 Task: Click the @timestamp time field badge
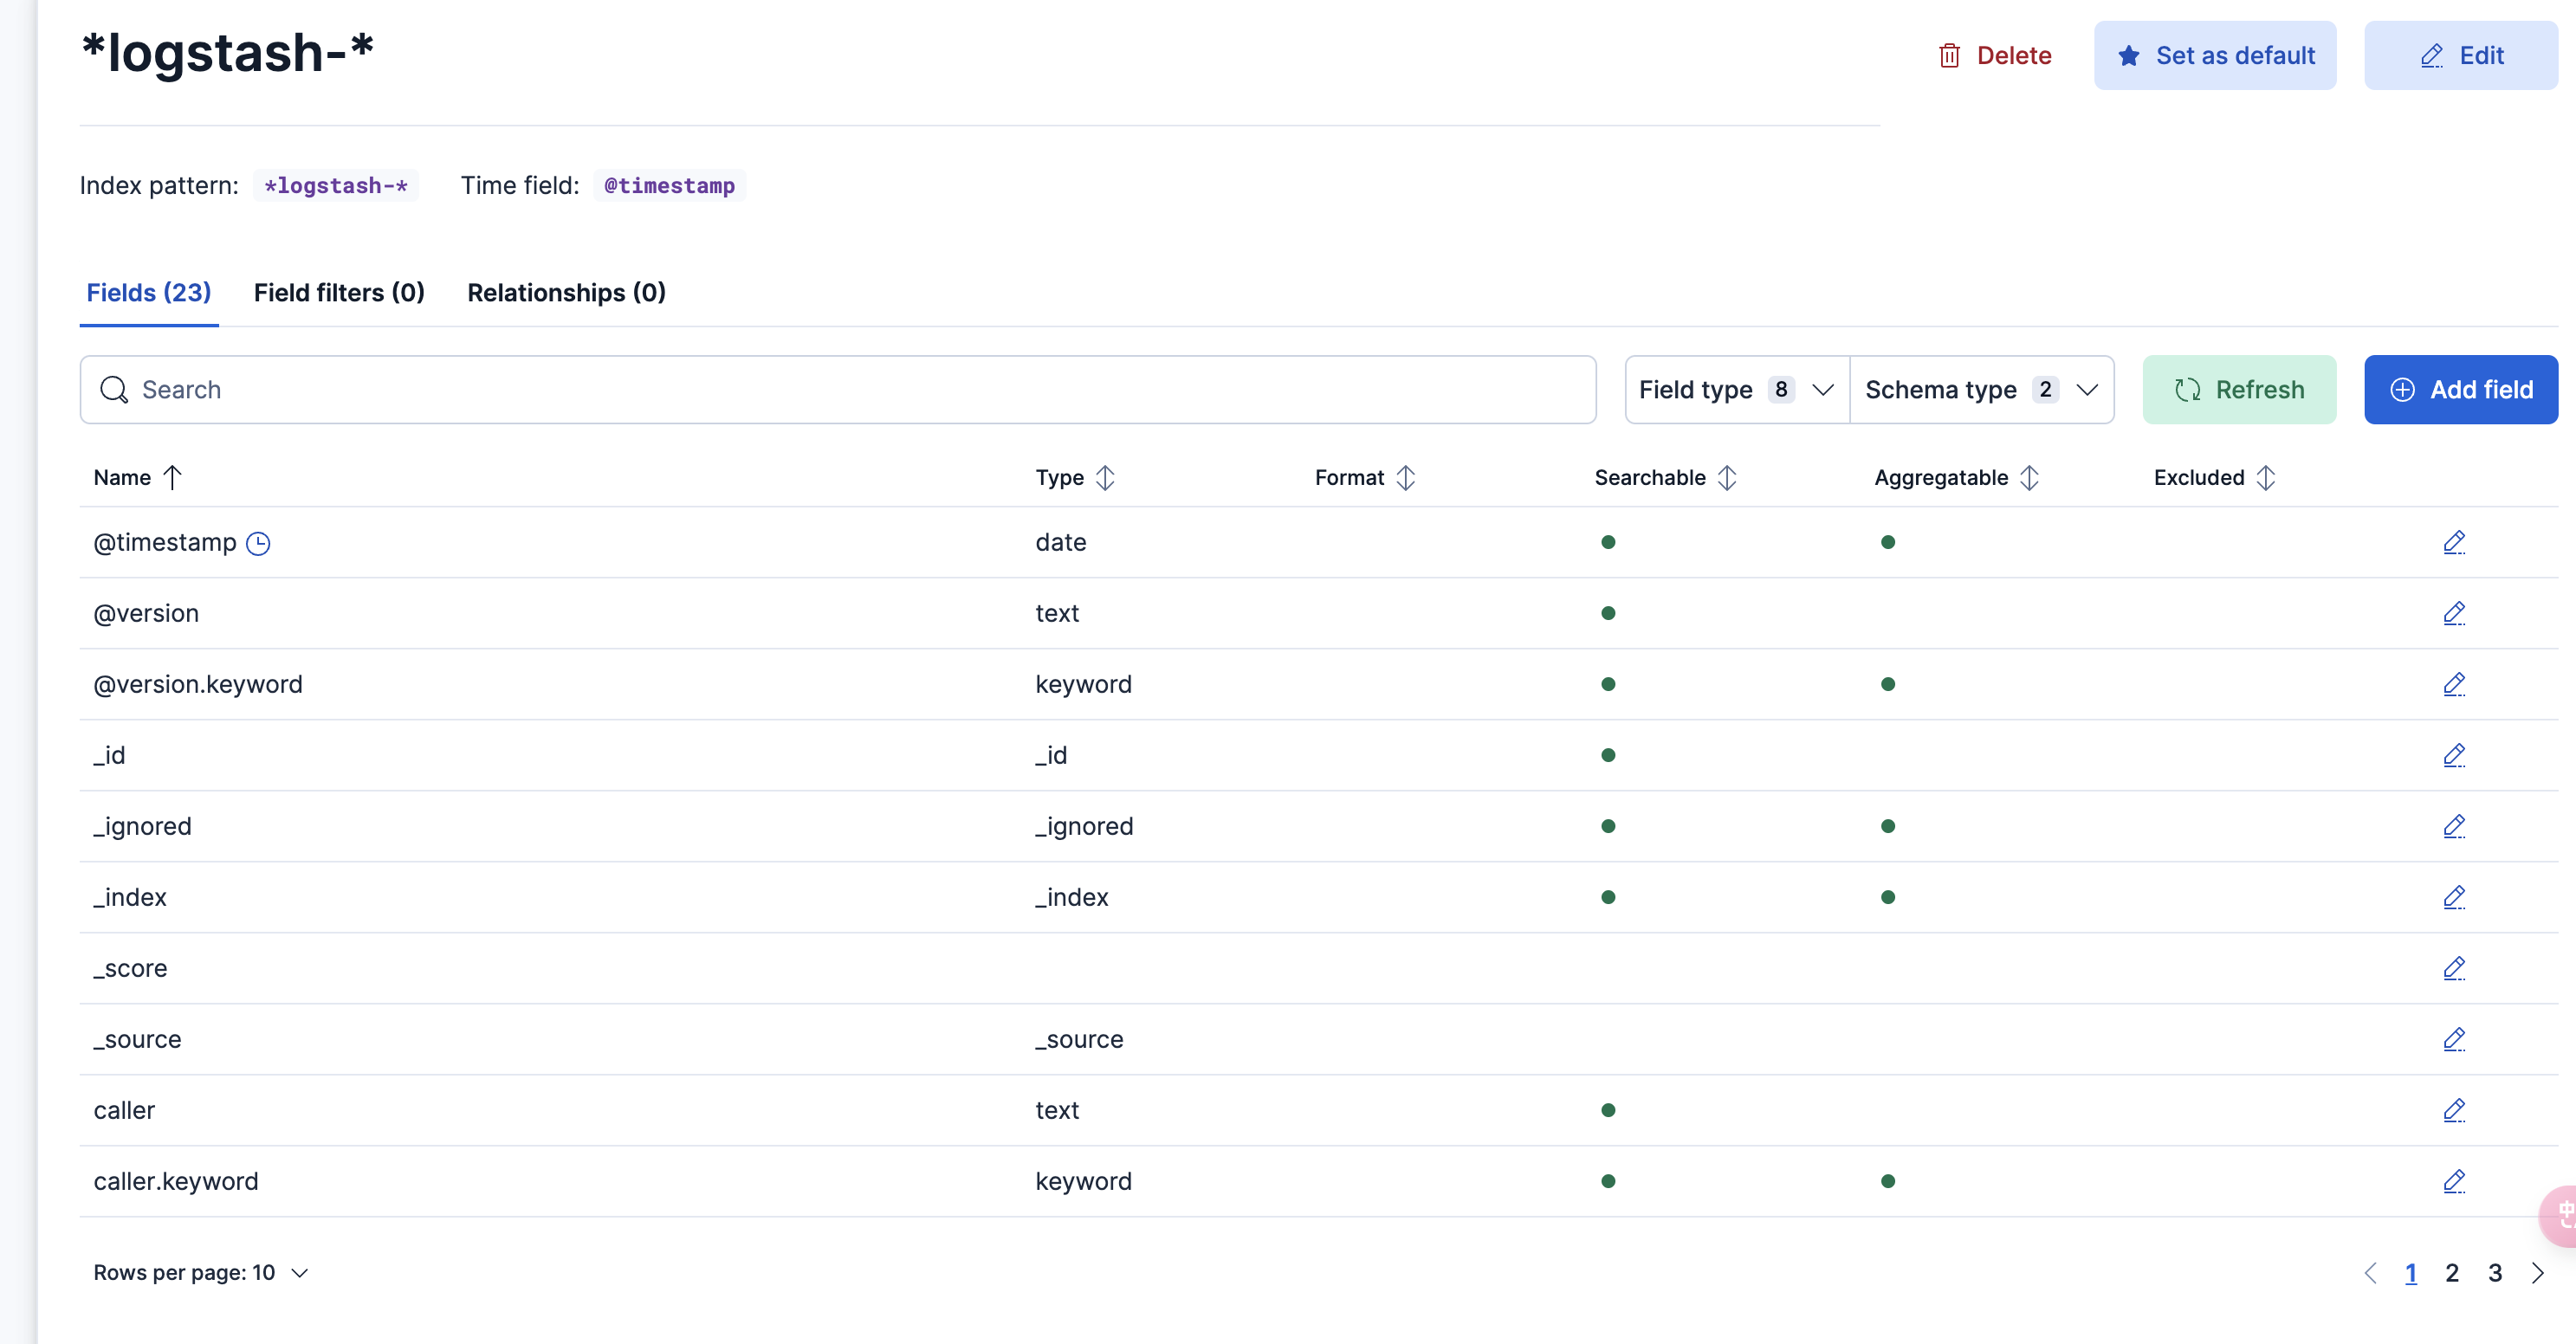(669, 185)
